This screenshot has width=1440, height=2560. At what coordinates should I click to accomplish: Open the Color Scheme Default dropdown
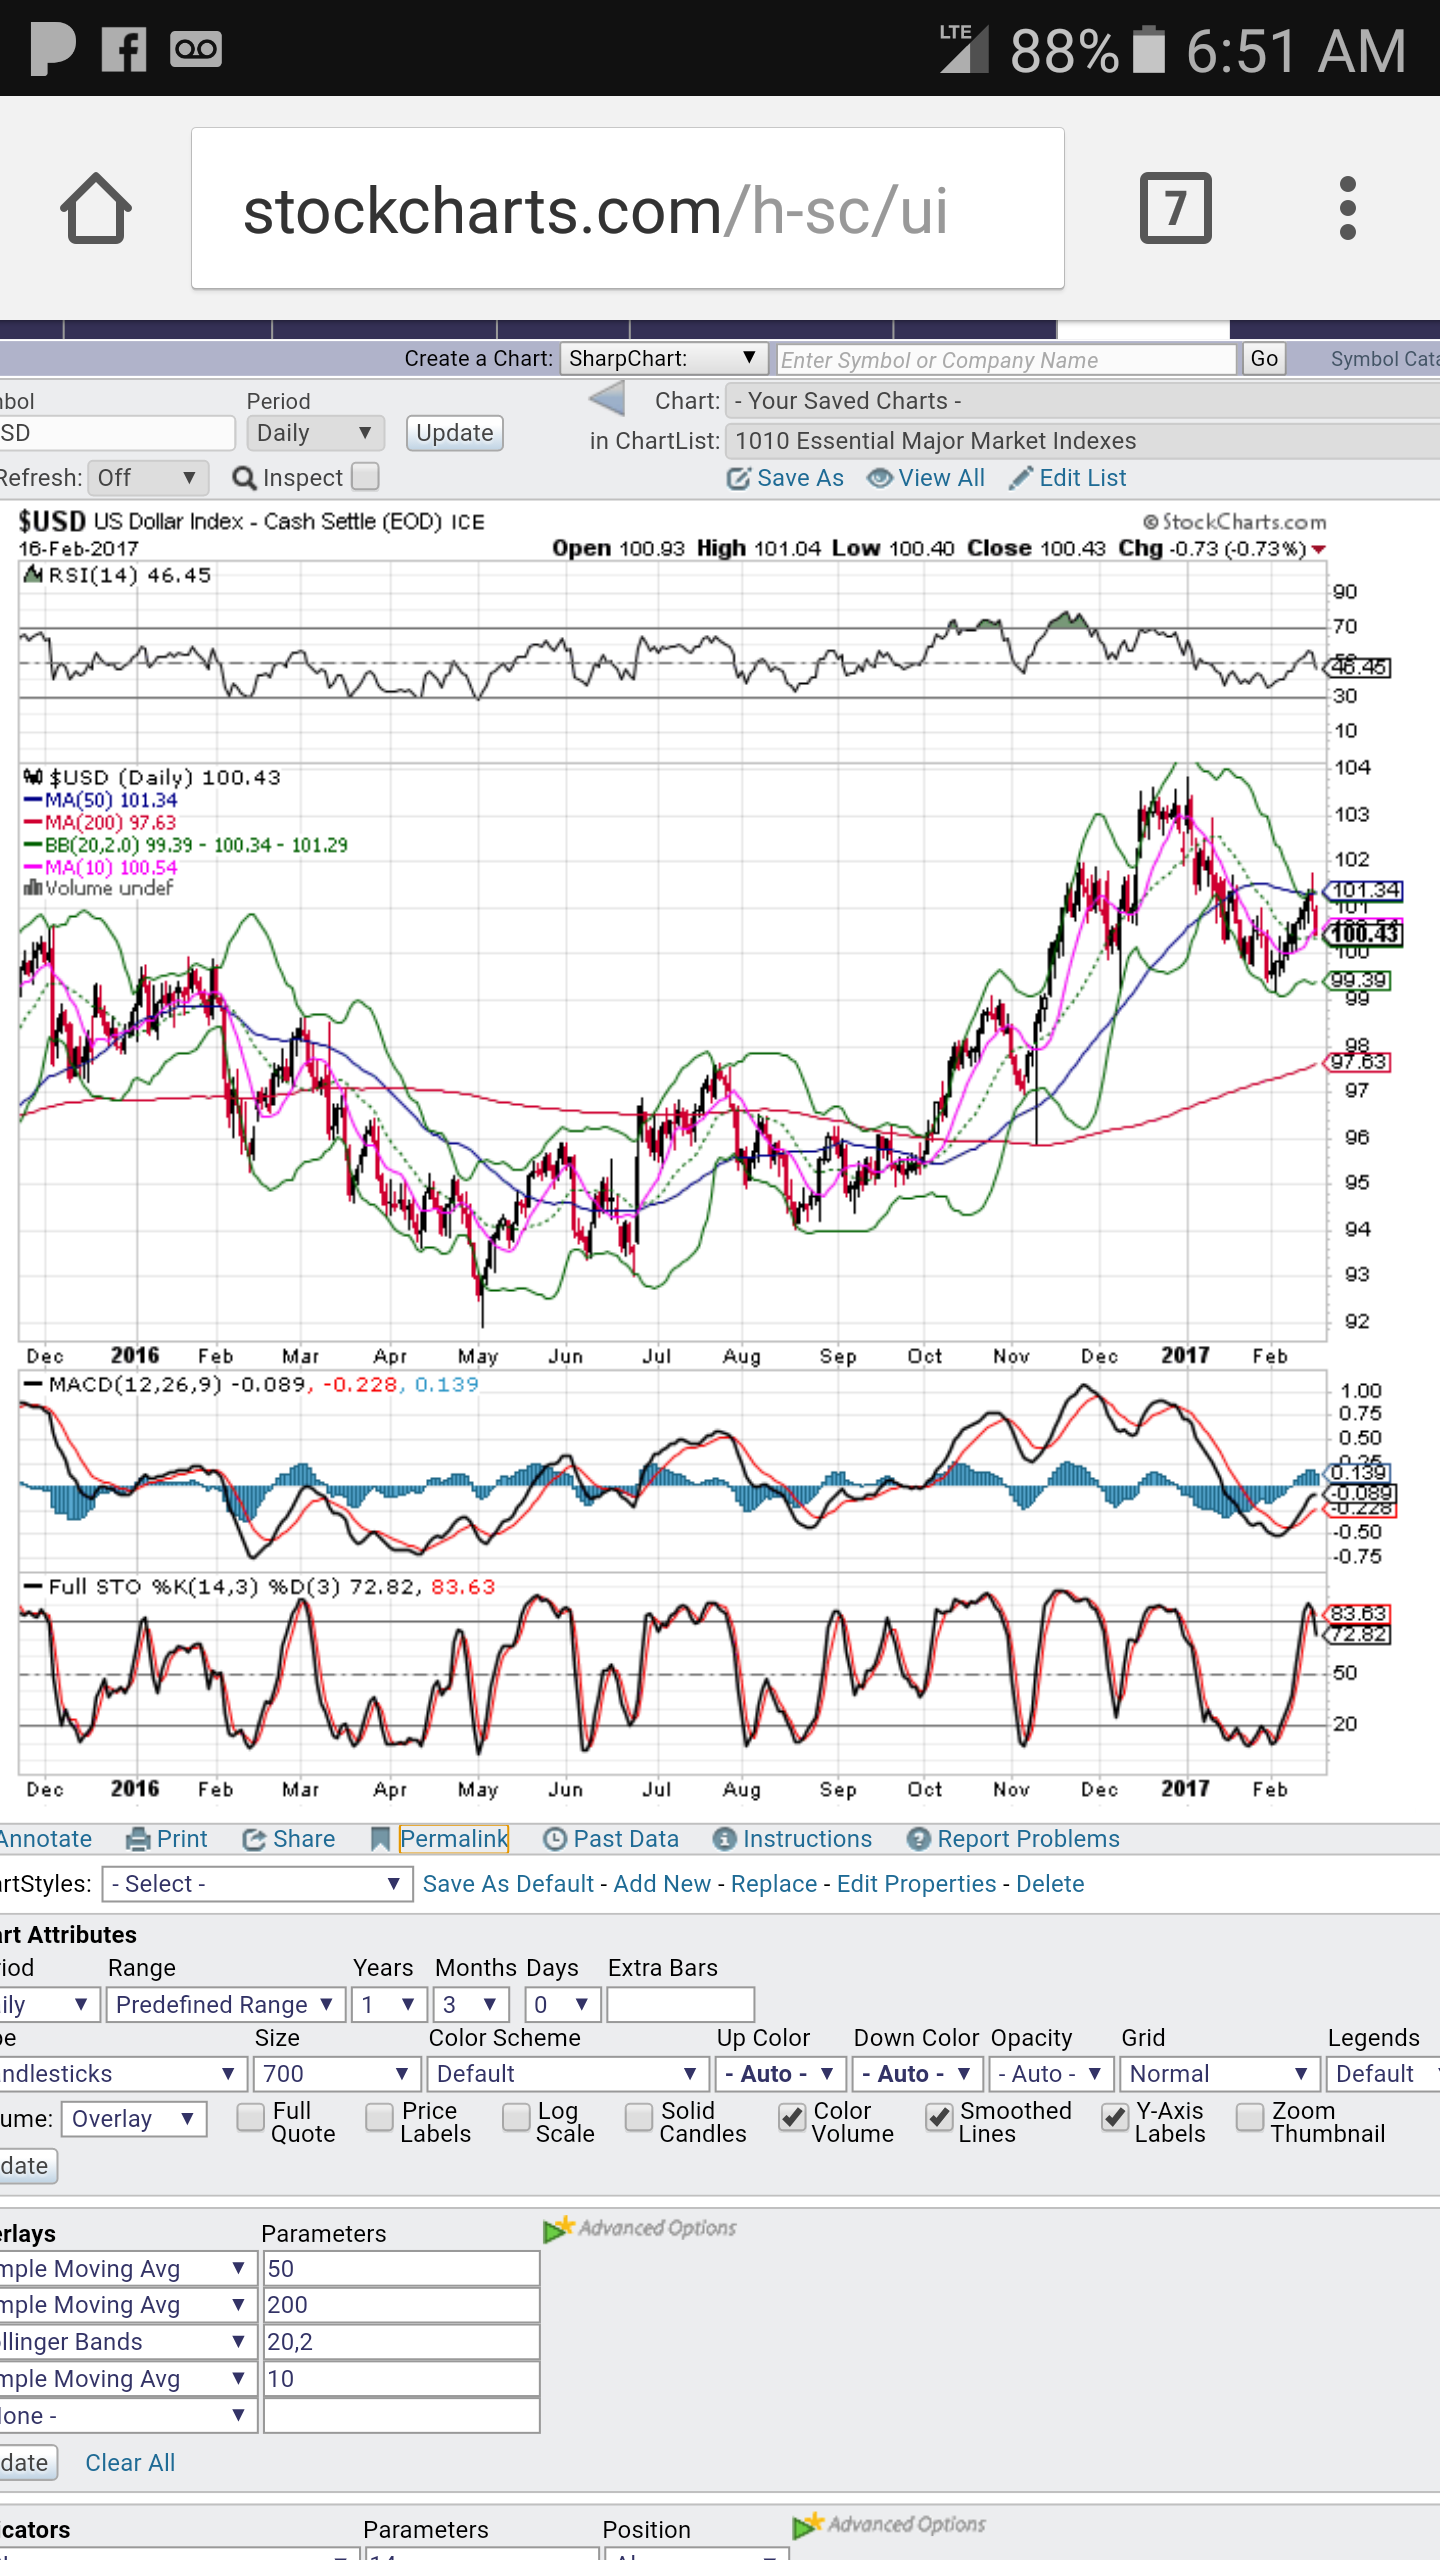tap(567, 2074)
